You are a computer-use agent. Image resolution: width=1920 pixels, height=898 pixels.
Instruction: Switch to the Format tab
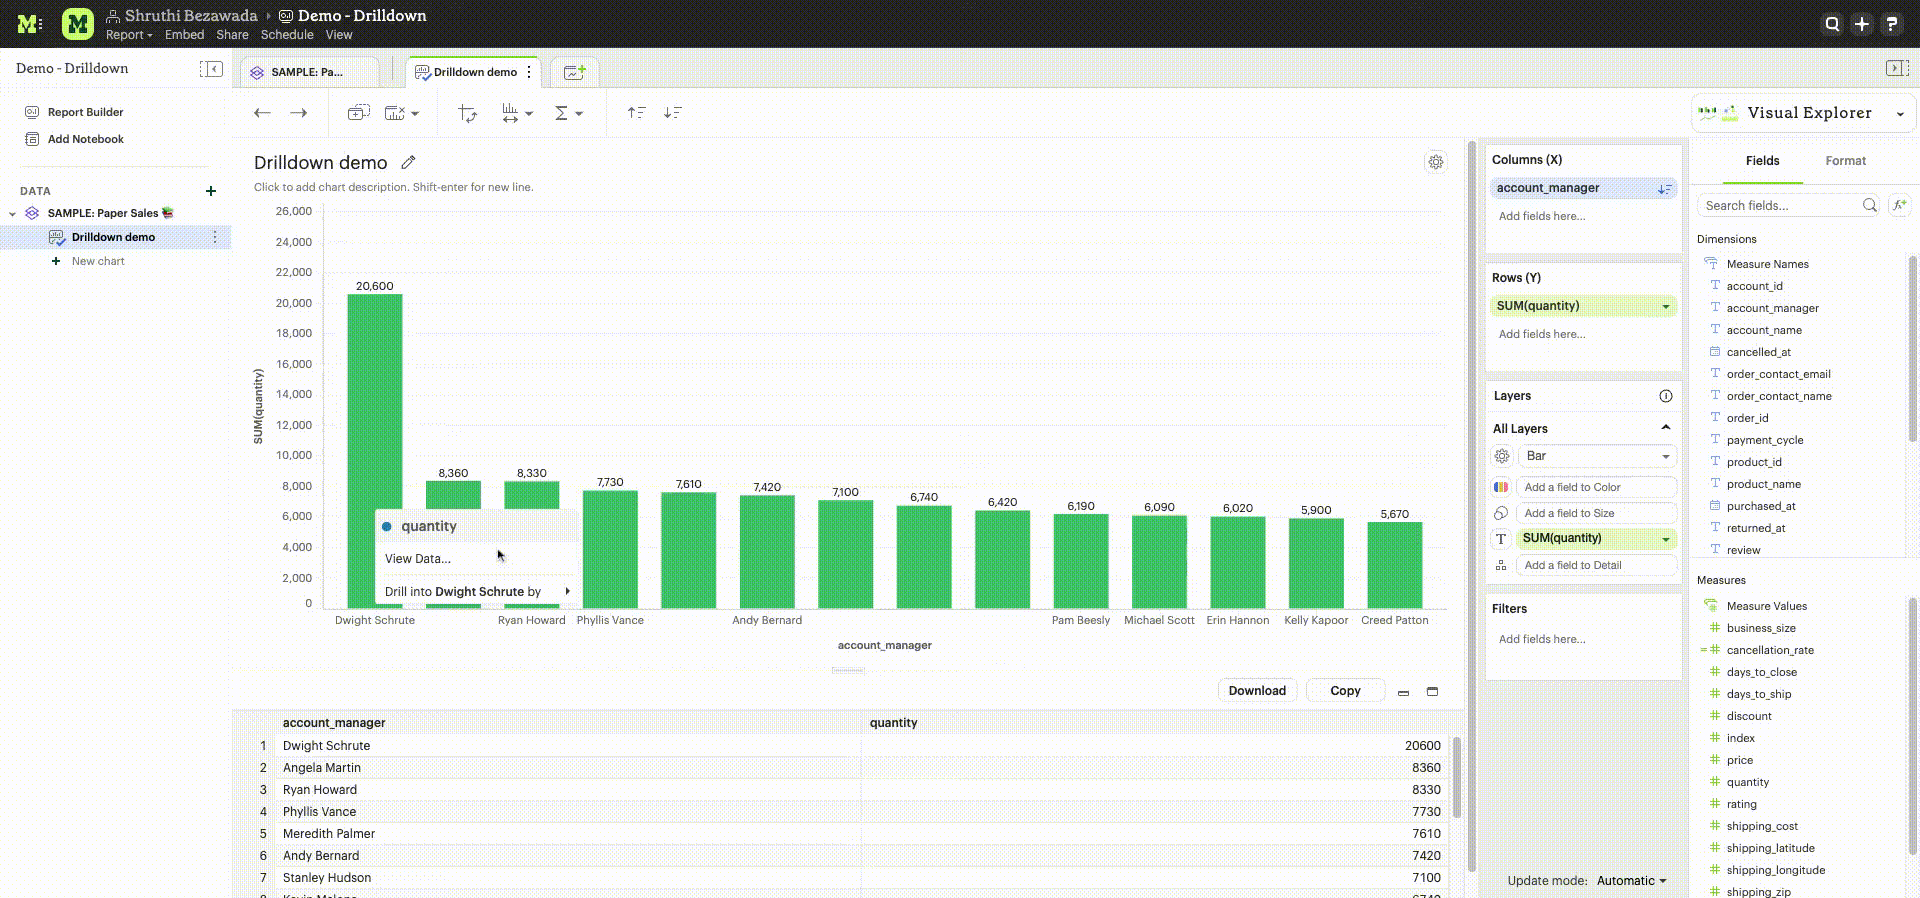1845,161
